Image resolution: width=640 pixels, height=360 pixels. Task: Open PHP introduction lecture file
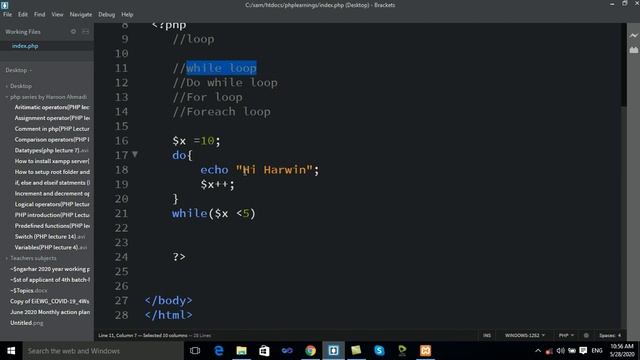click(x=52, y=215)
